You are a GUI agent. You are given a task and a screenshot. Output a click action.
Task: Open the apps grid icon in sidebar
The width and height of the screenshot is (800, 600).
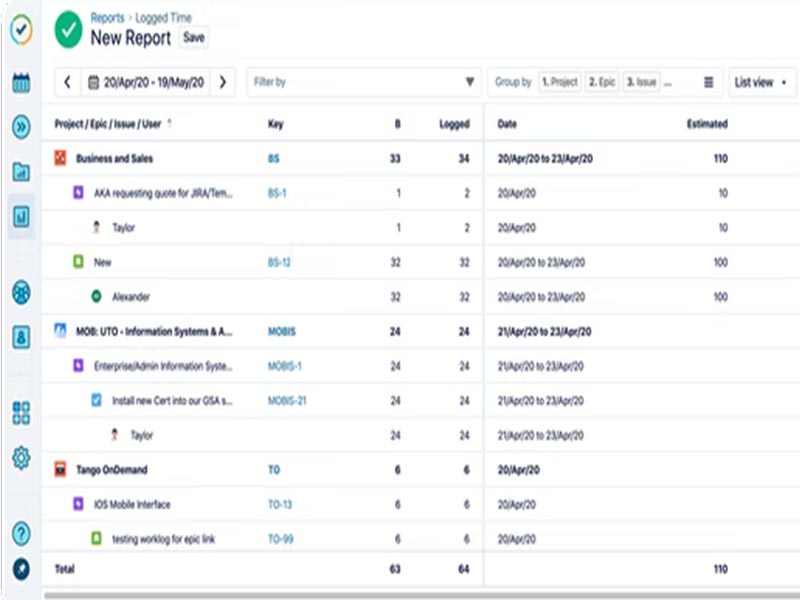point(22,412)
